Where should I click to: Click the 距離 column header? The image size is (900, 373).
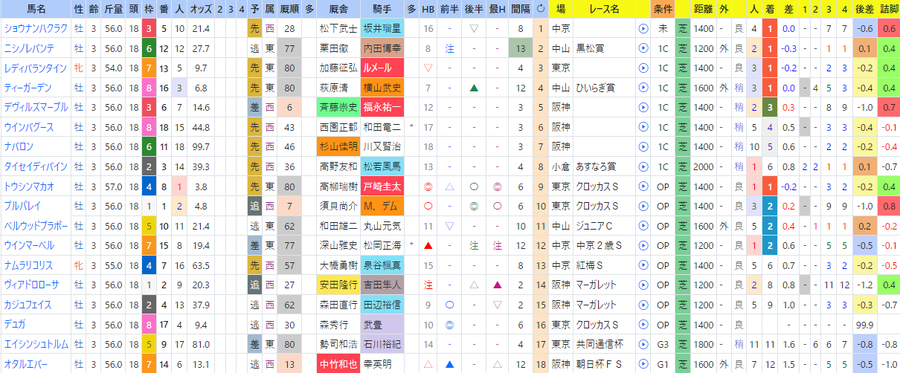tap(702, 9)
